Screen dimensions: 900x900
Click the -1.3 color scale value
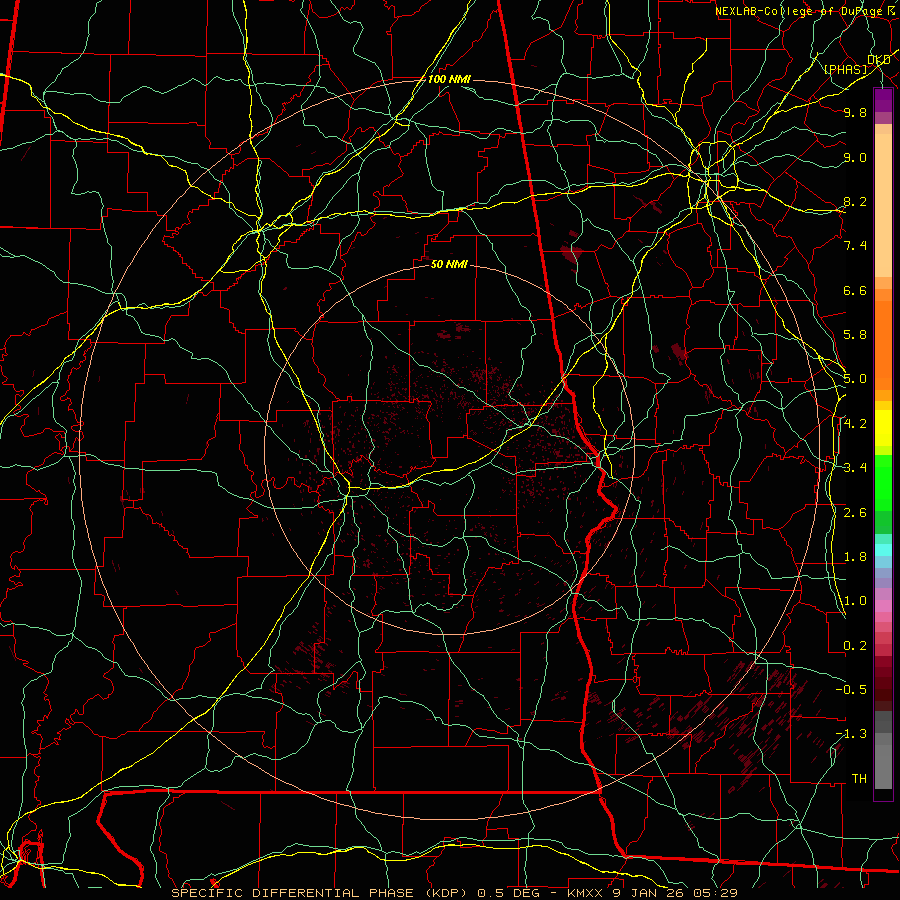click(851, 734)
